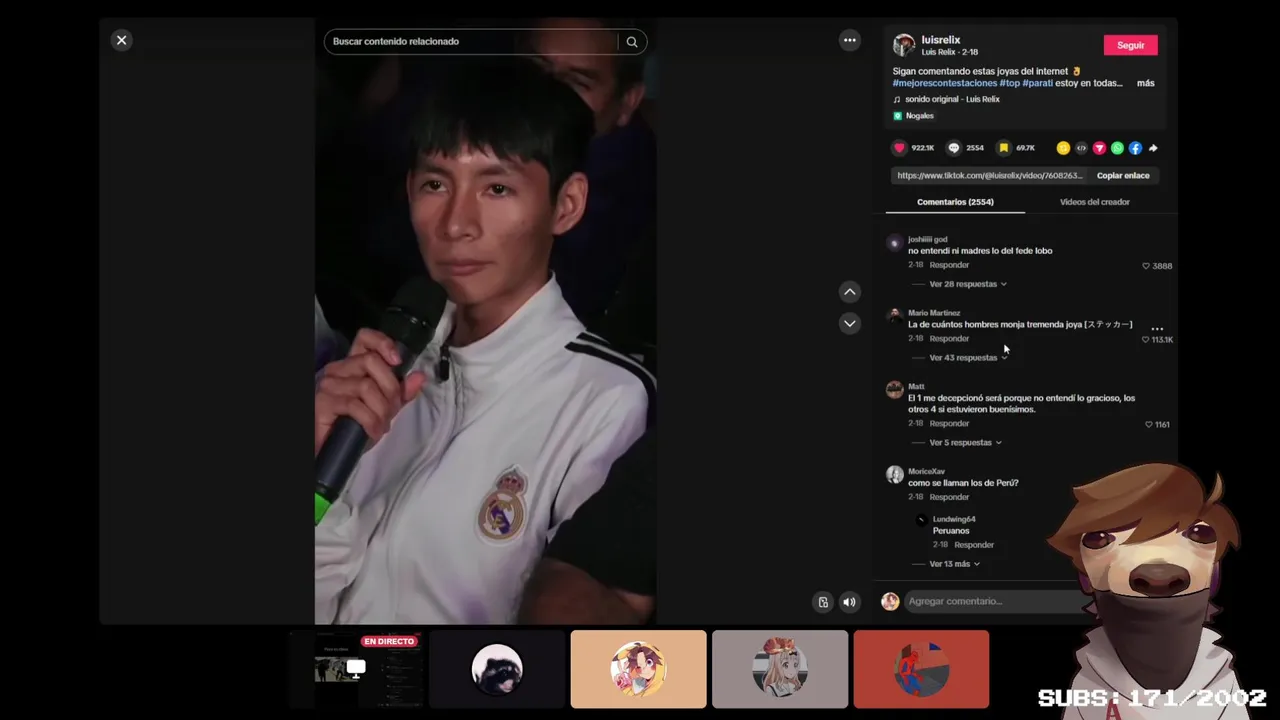Image resolution: width=1280 pixels, height=720 pixels.
Task: Toggle the auto-scroll icon beside volume
Action: (823, 602)
